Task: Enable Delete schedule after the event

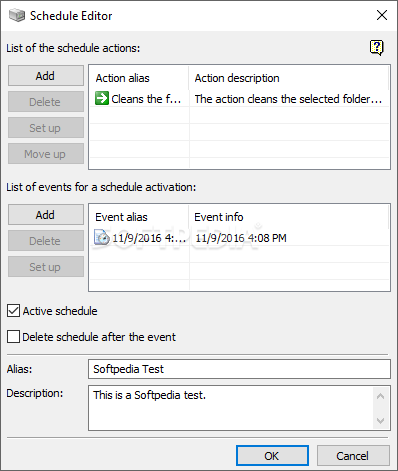Action: 13,337
